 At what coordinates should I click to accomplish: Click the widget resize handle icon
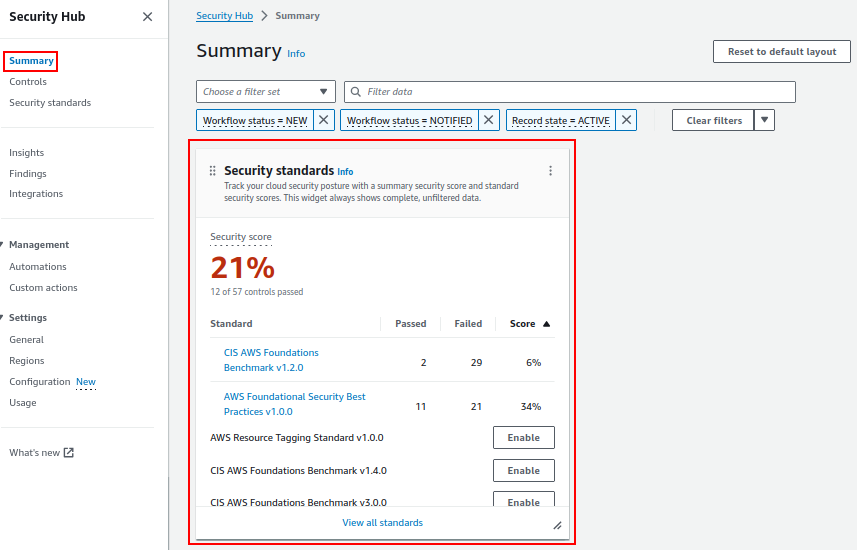click(x=557, y=525)
